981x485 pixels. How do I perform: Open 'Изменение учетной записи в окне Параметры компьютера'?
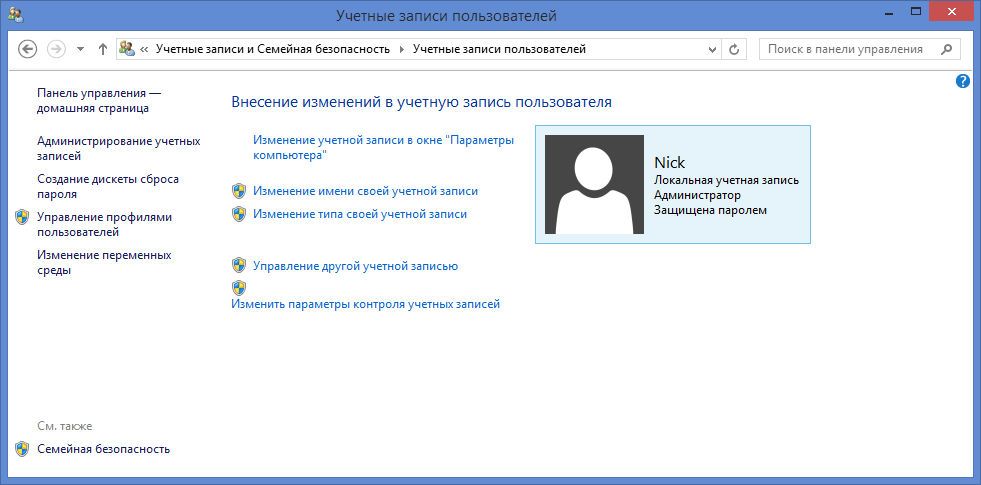(384, 147)
